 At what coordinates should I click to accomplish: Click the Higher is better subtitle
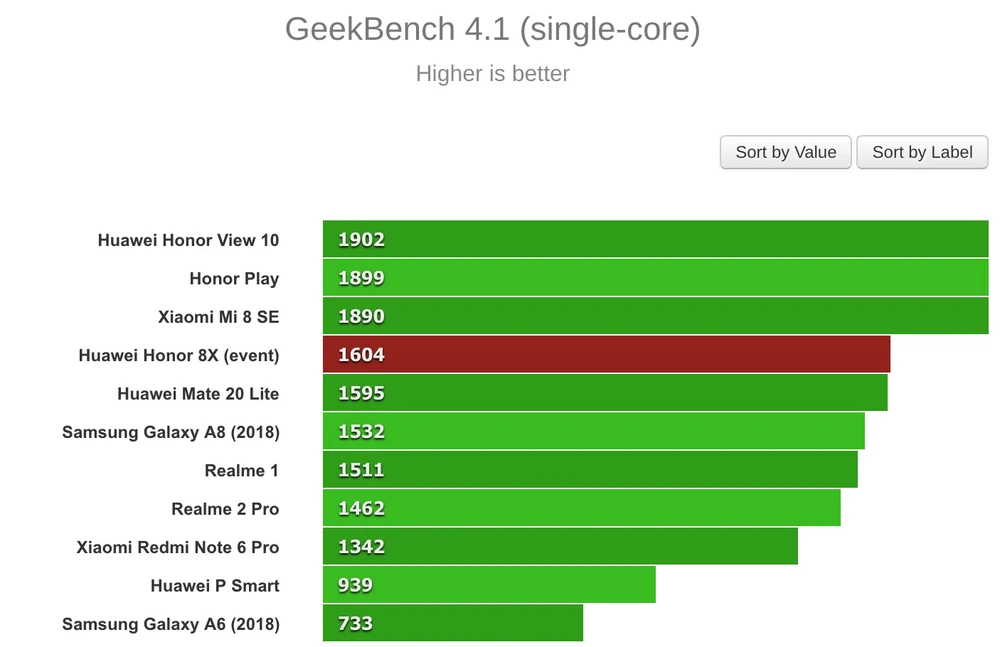(x=492, y=74)
